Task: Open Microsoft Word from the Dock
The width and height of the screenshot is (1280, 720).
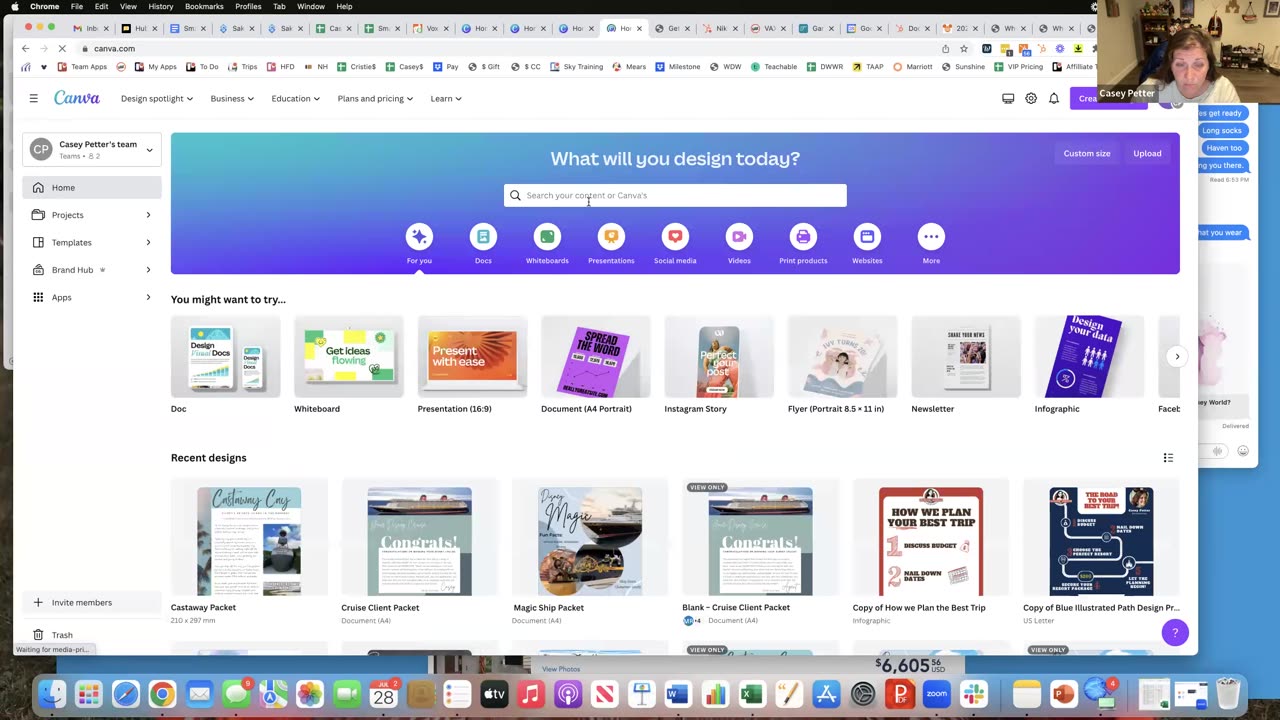Action: coord(678,693)
